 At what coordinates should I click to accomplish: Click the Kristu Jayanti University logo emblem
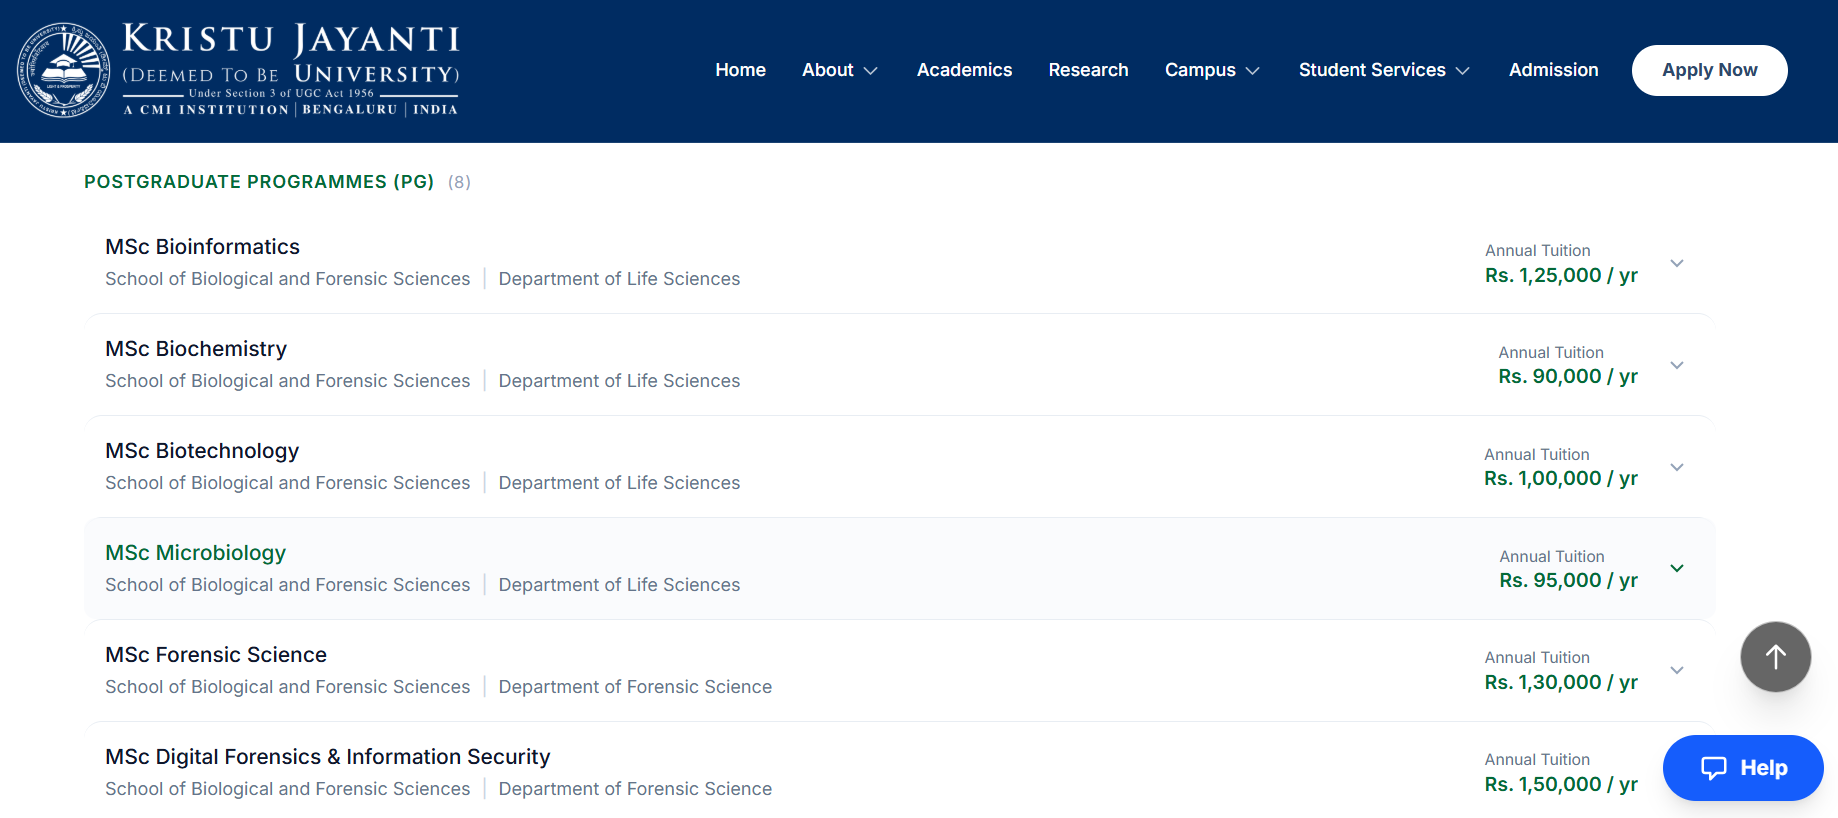(x=64, y=70)
